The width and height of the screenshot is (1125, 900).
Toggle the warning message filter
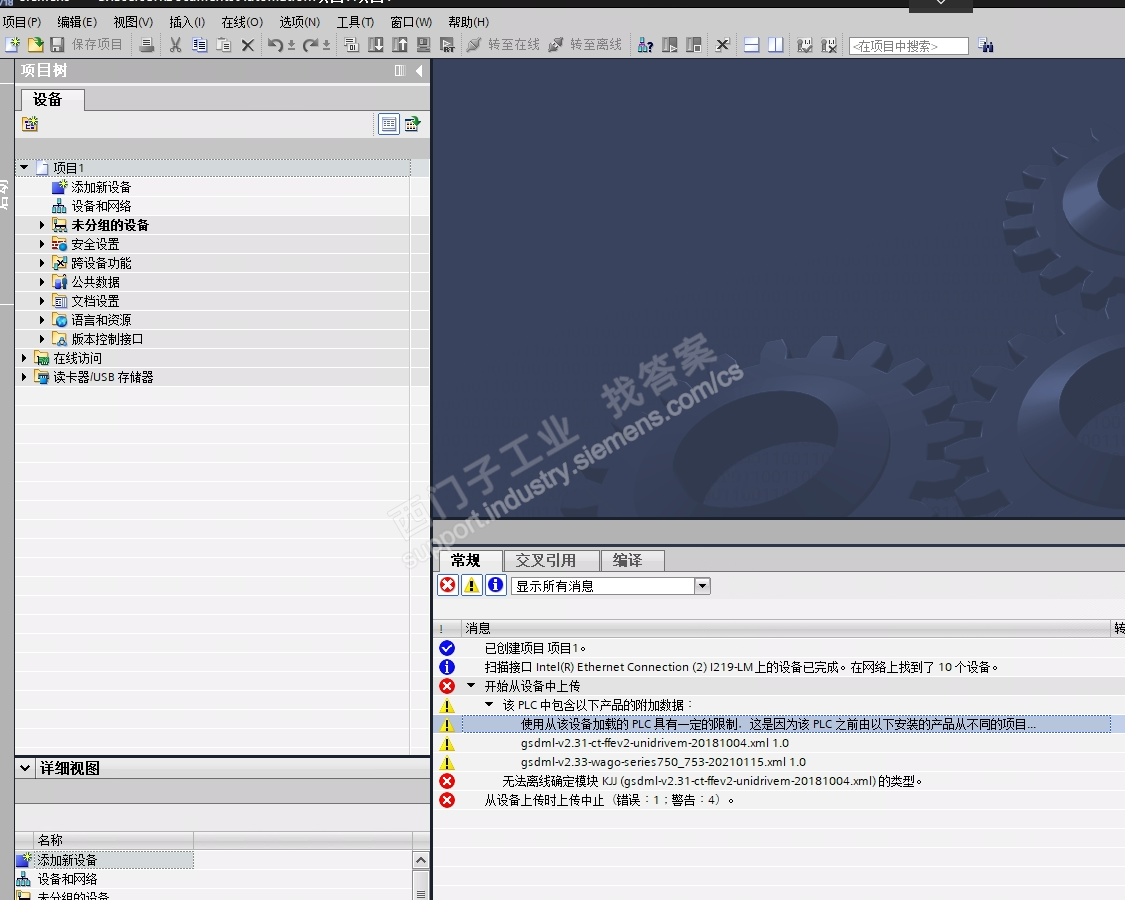tap(471, 585)
